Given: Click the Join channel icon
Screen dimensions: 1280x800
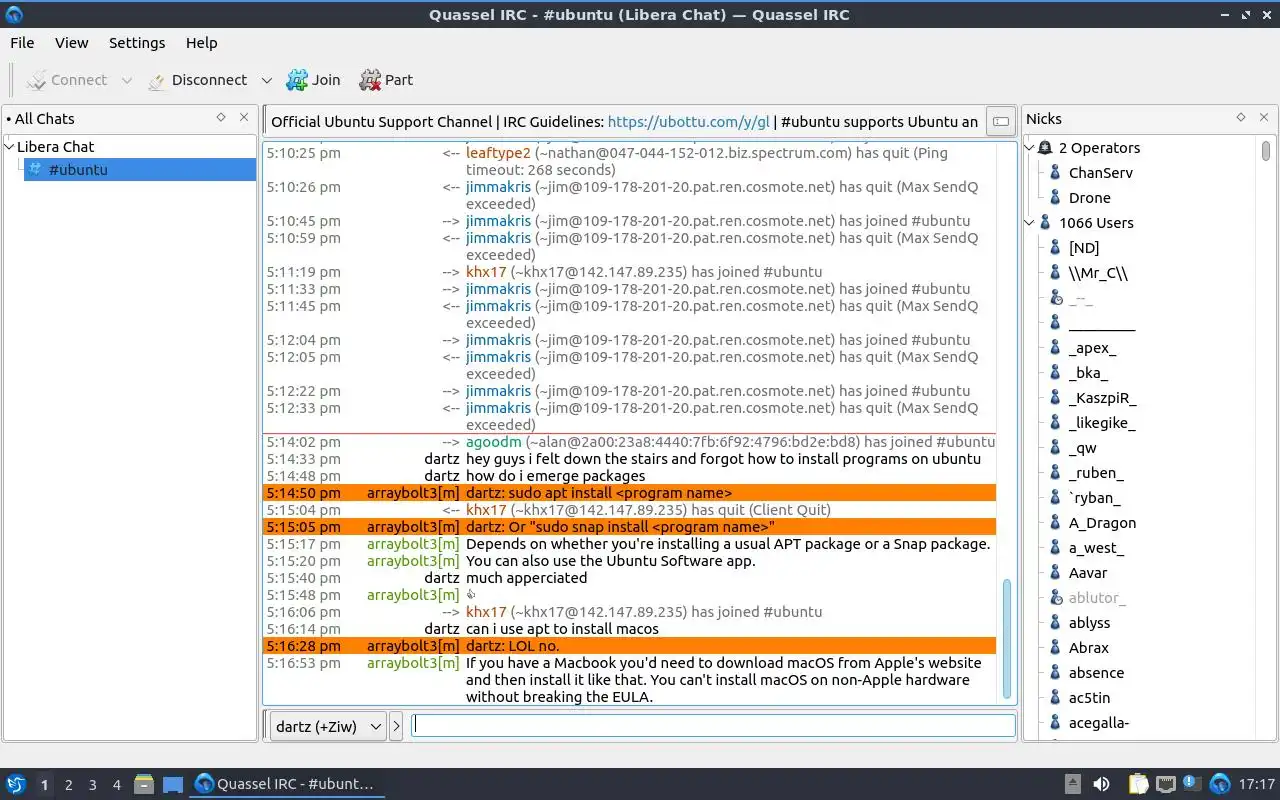Looking at the screenshot, I should (x=297, y=80).
